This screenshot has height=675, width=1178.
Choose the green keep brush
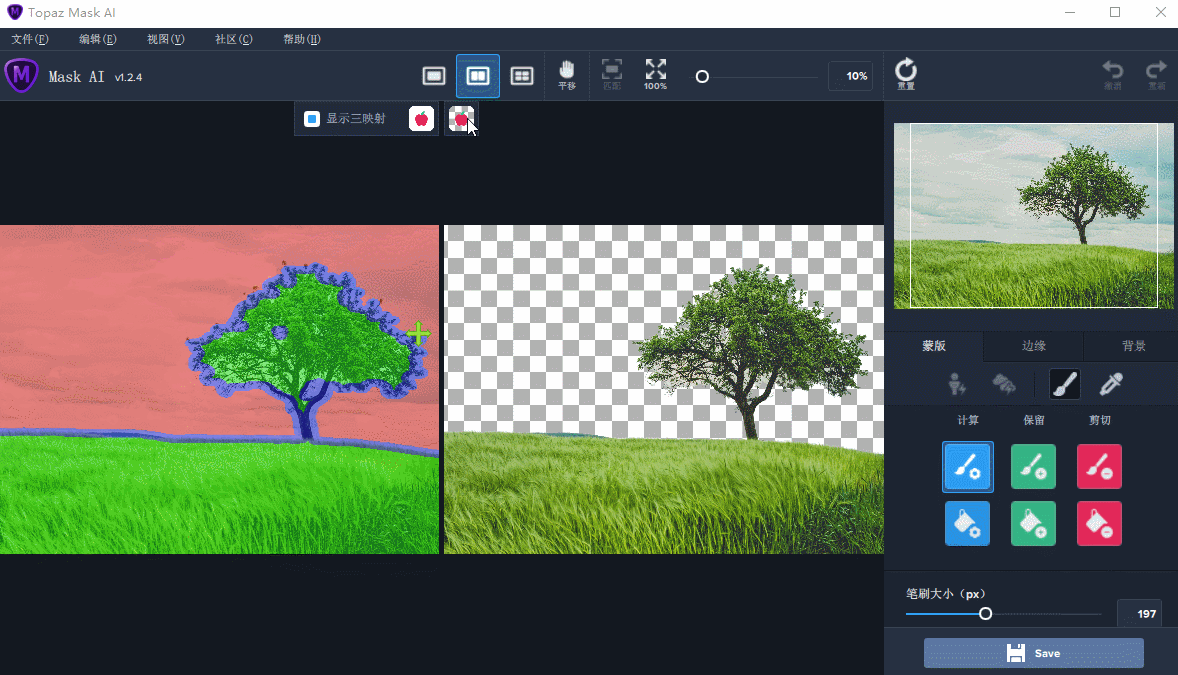[1033, 467]
